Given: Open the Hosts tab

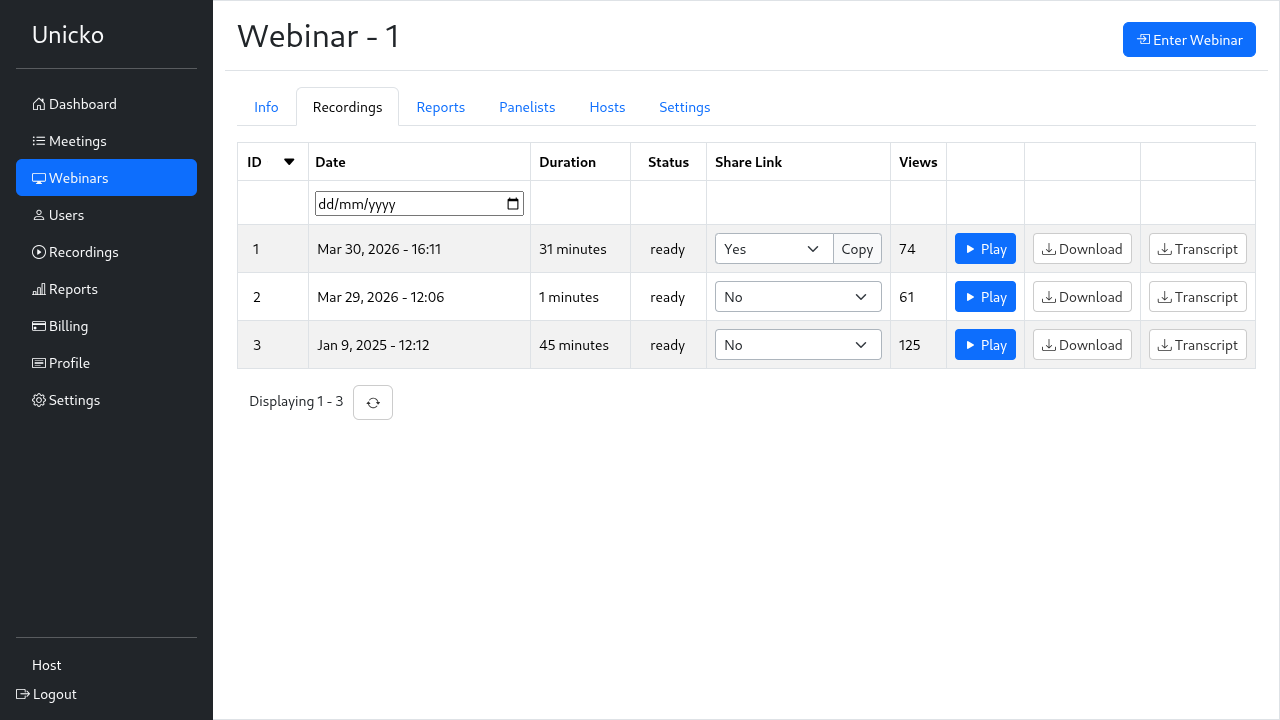Looking at the screenshot, I should pos(607,107).
